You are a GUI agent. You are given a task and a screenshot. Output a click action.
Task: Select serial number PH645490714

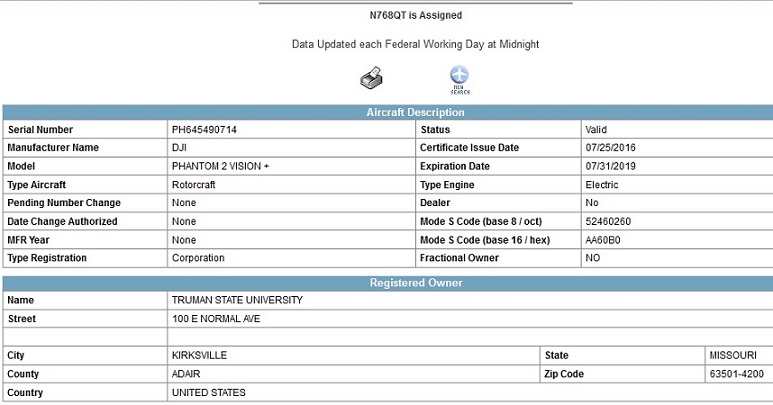[x=204, y=130]
